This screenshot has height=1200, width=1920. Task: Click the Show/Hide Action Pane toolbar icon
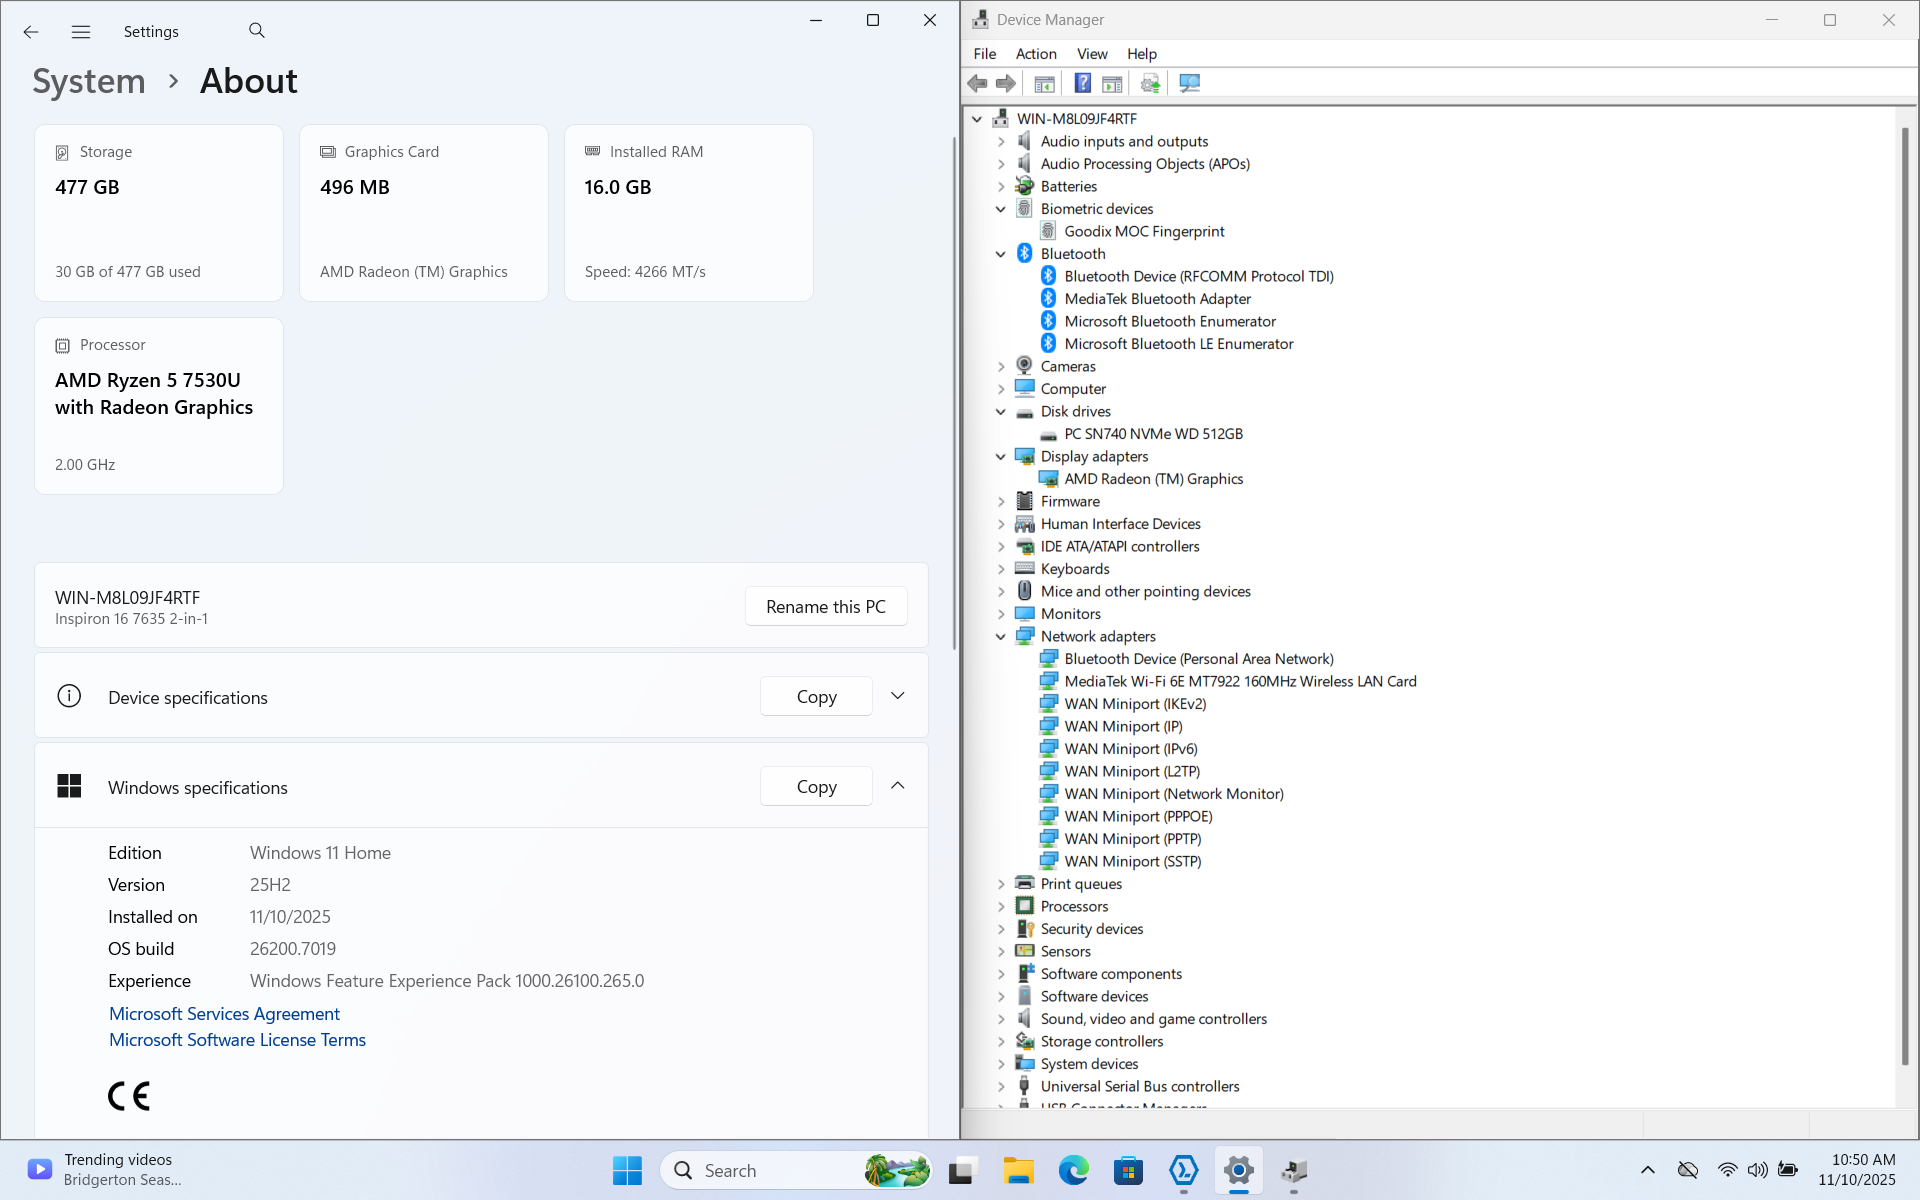(1112, 84)
